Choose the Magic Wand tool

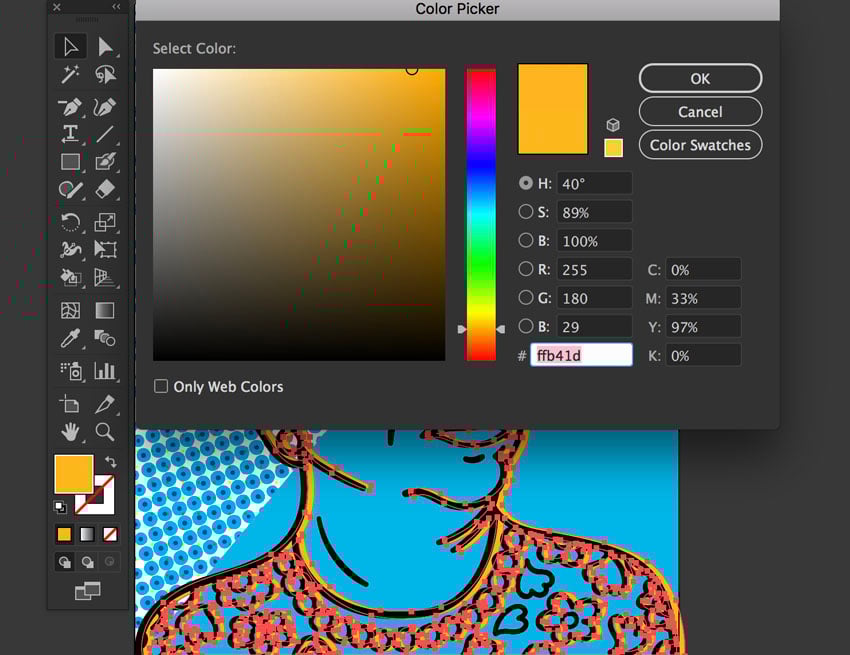[x=70, y=74]
